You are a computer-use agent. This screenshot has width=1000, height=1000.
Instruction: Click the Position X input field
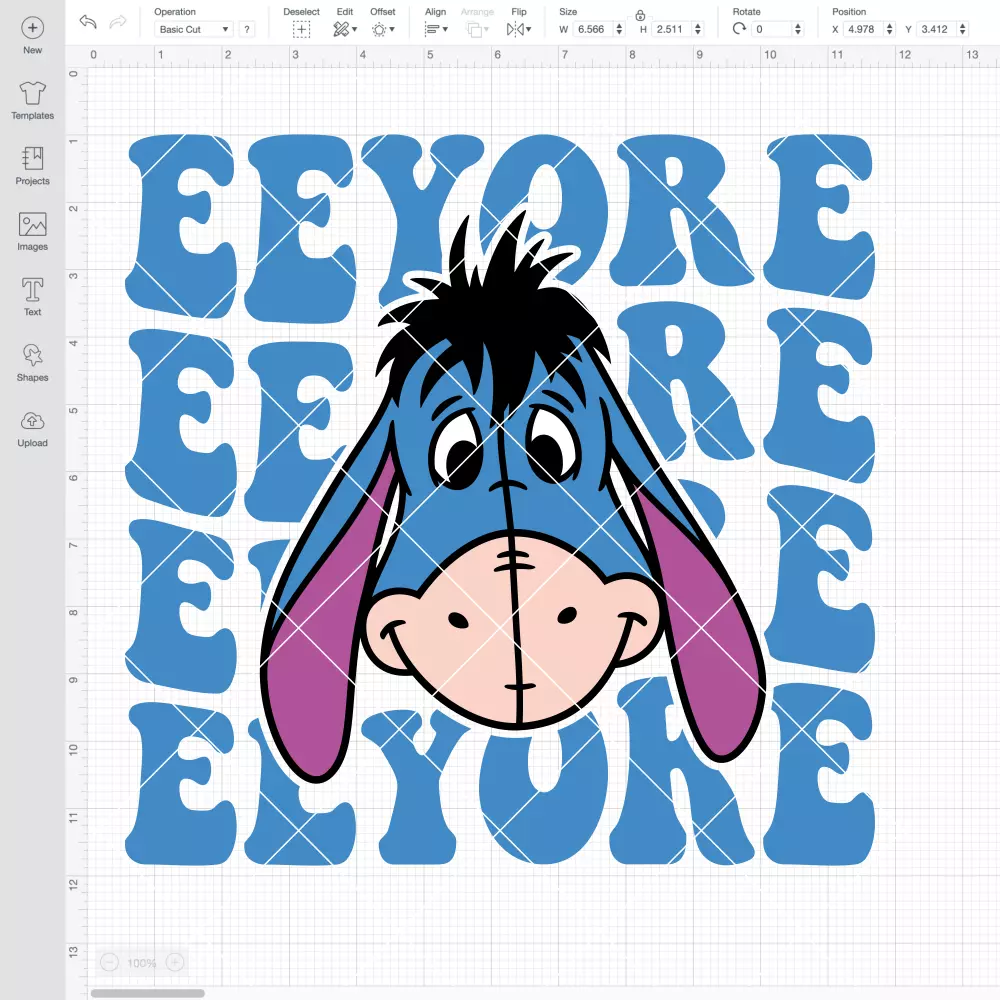tap(864, 29)
